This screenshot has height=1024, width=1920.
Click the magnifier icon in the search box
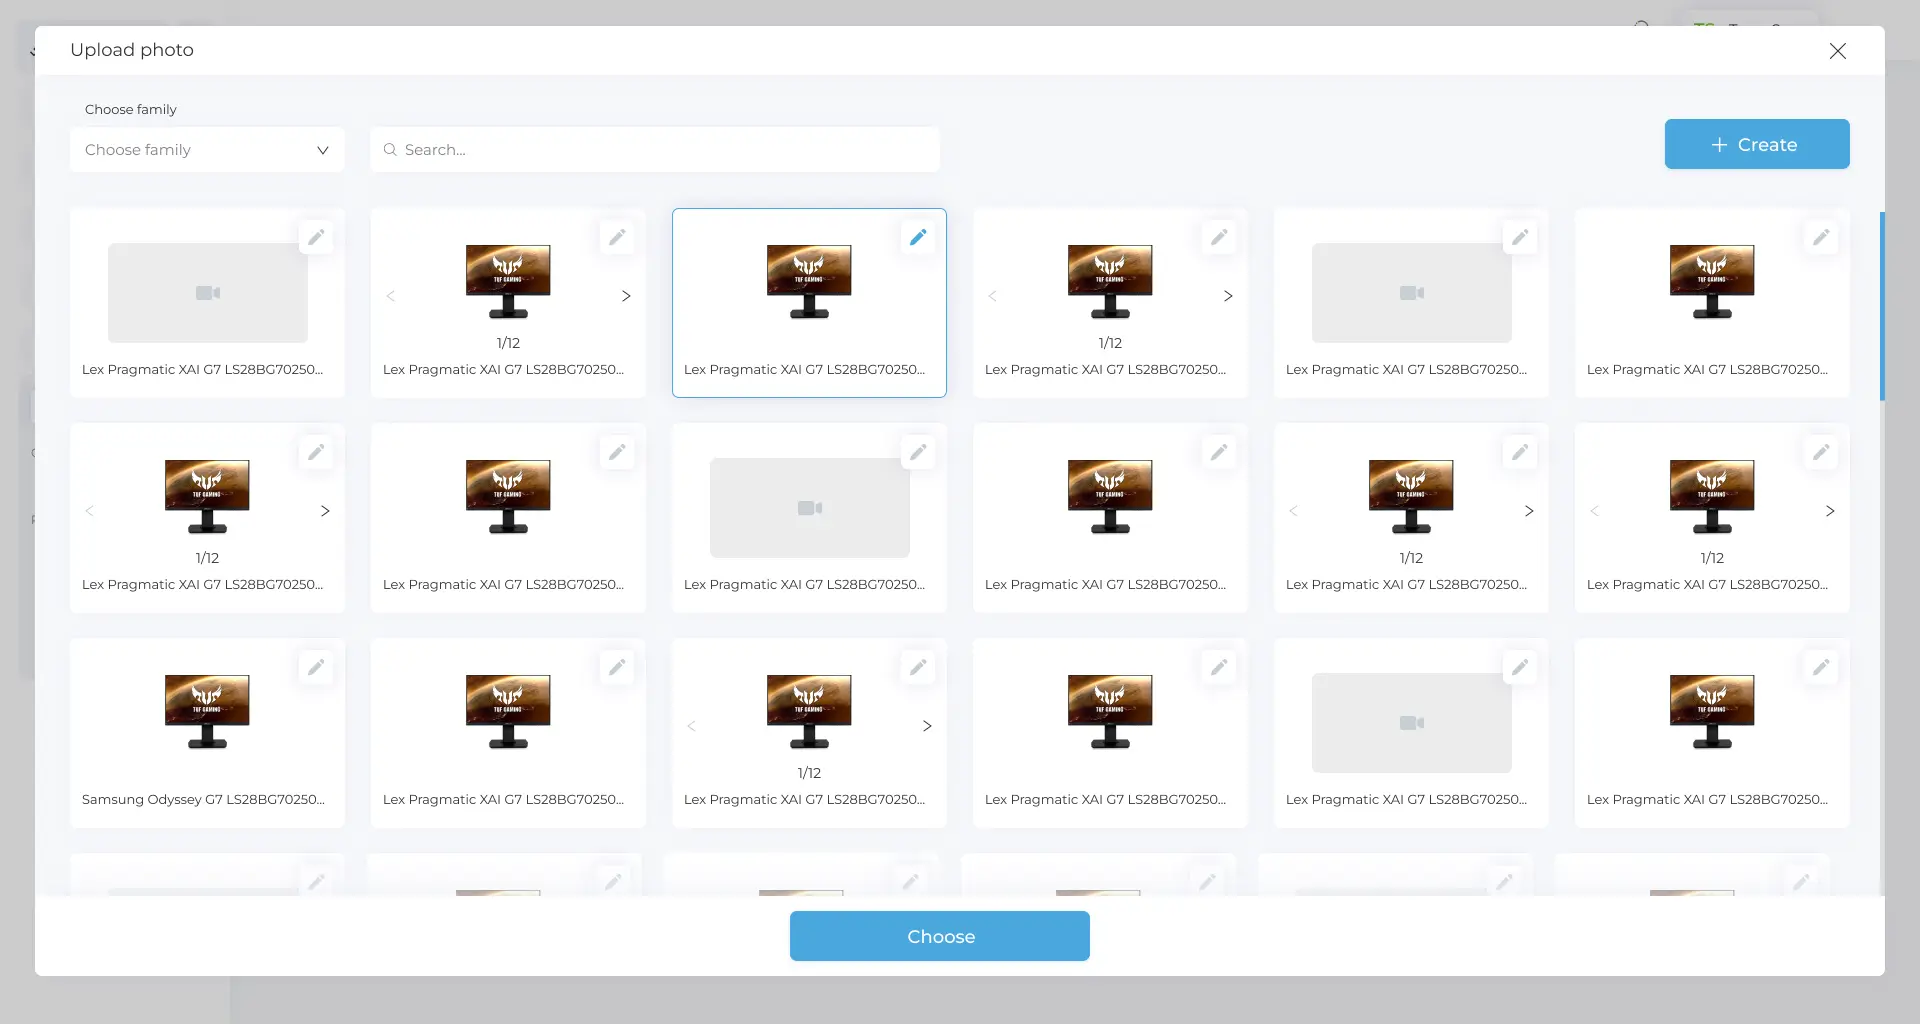[390, 150]
